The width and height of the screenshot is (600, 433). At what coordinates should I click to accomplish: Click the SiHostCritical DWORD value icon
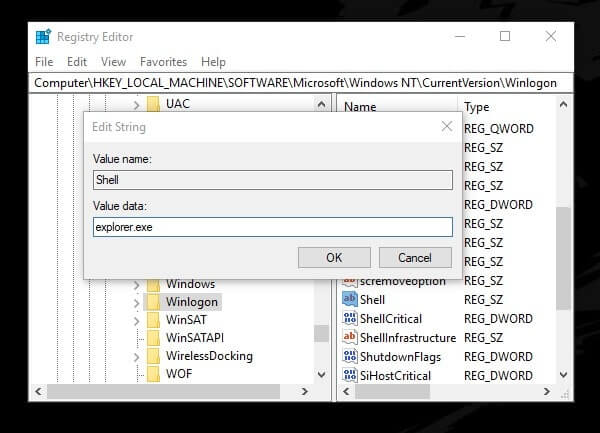(x=350, y=375)
